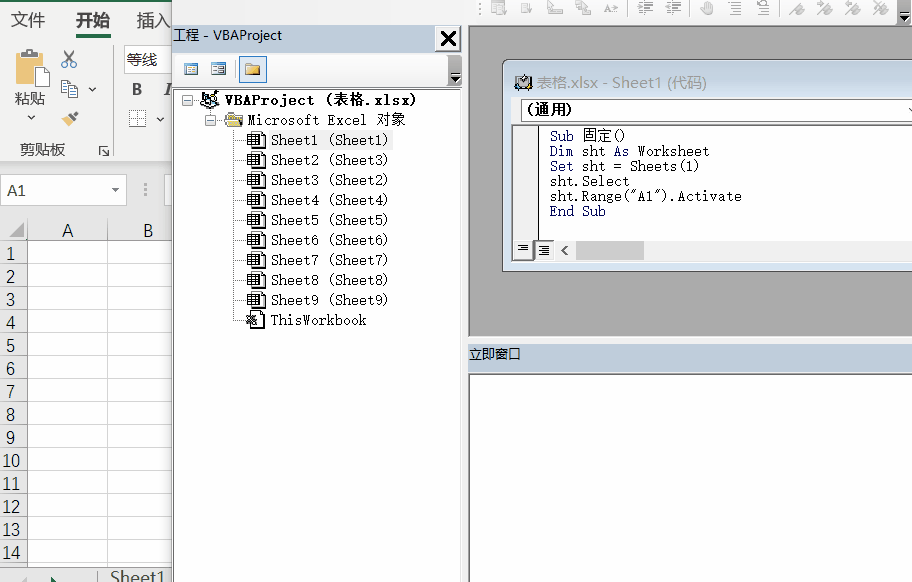Click the Paste clipboard icon
The width and height of the screenshot is (912, 582).
[32, 69]
